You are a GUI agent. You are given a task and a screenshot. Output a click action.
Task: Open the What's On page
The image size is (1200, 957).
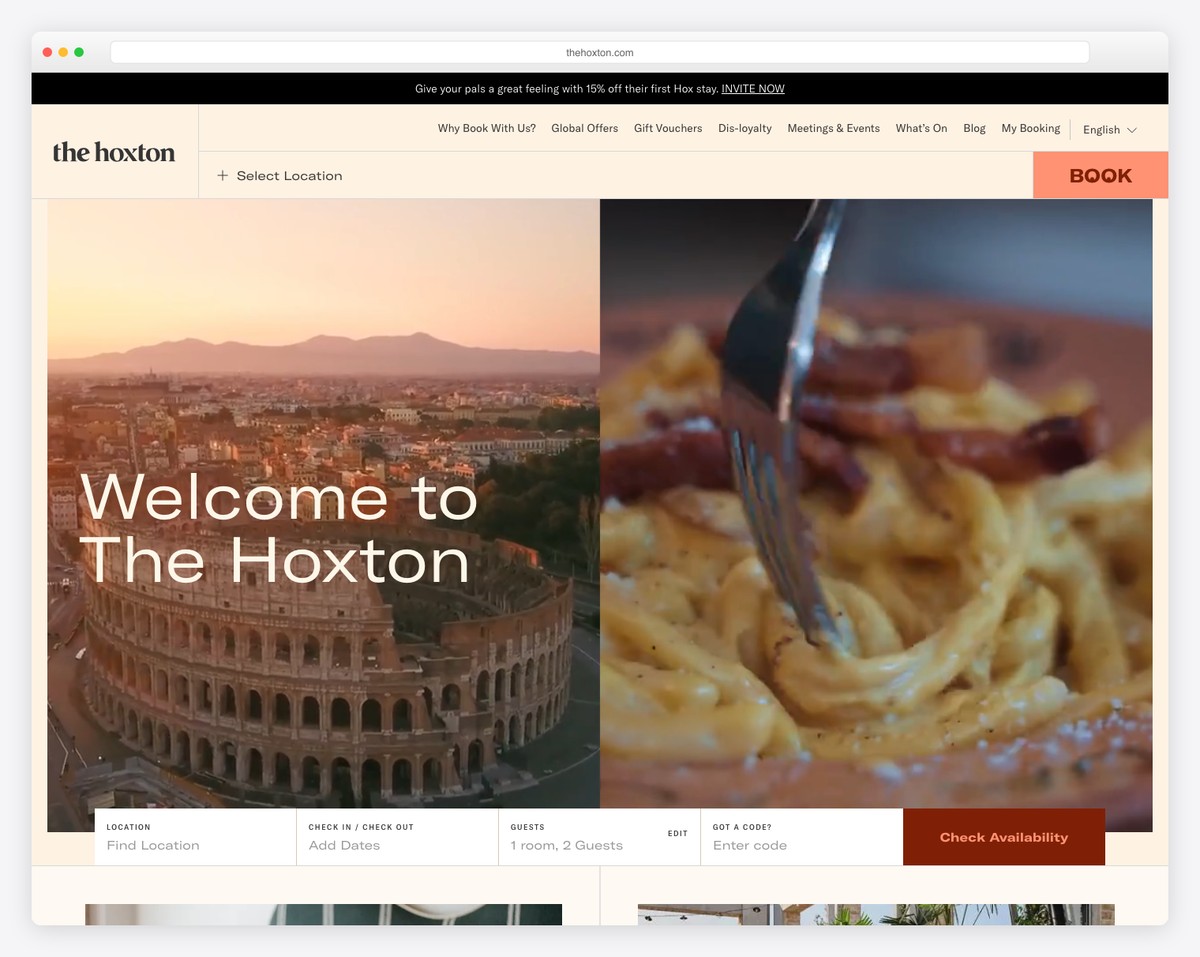tap(921, 129)
